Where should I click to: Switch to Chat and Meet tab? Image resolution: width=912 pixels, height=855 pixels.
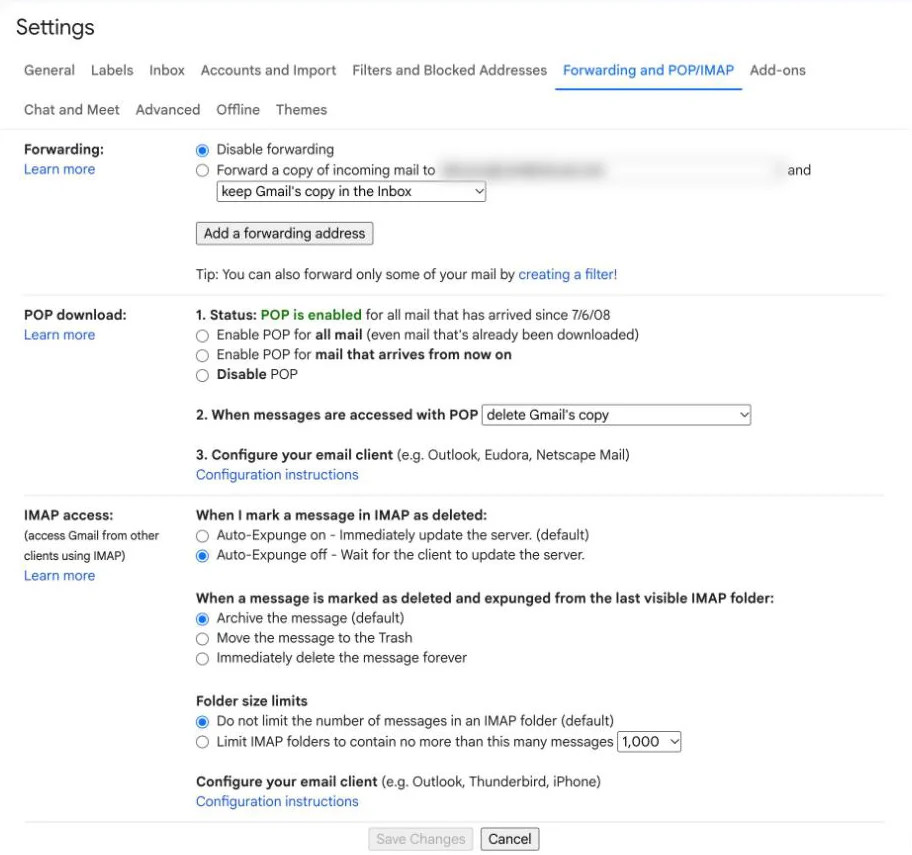[x=72, y=110]
